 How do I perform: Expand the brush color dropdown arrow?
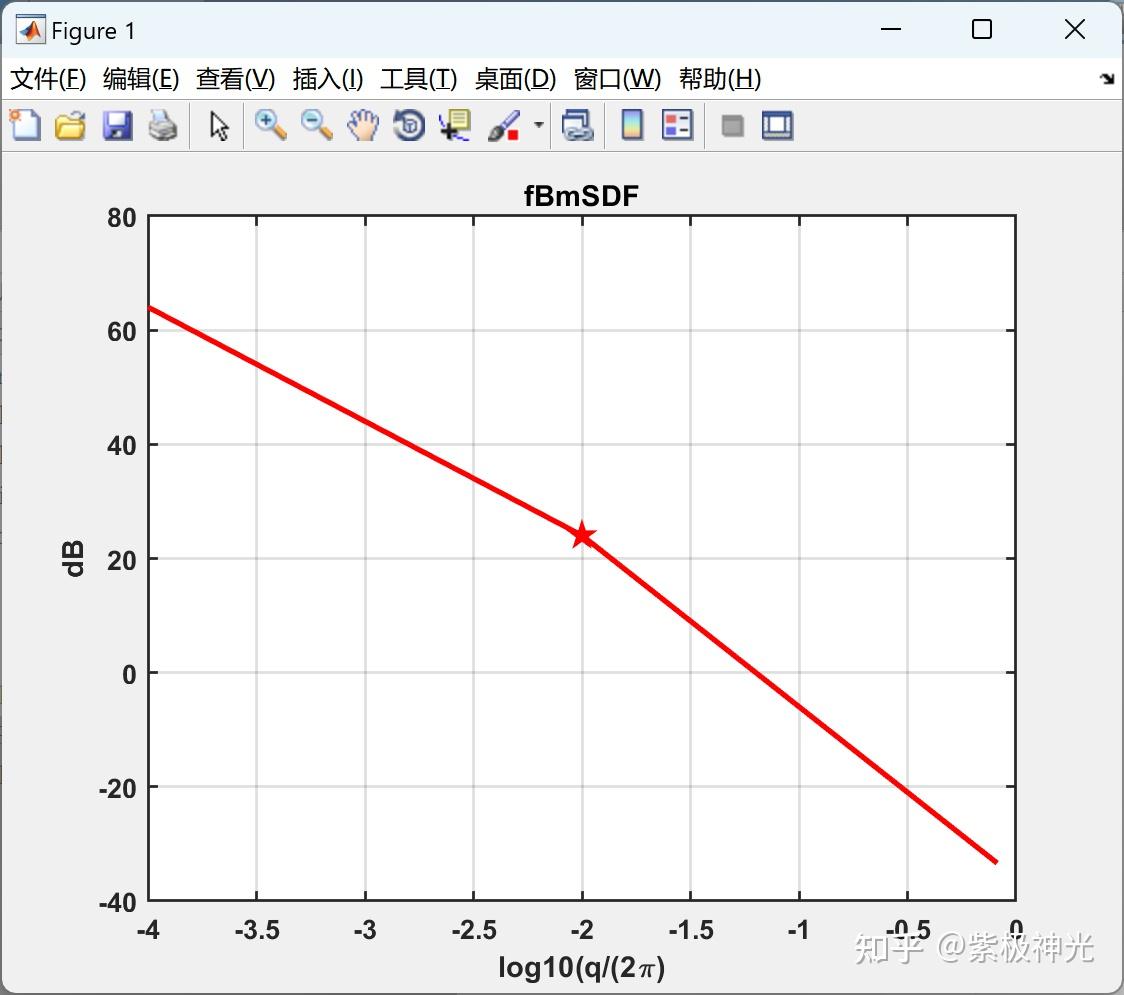539,125
